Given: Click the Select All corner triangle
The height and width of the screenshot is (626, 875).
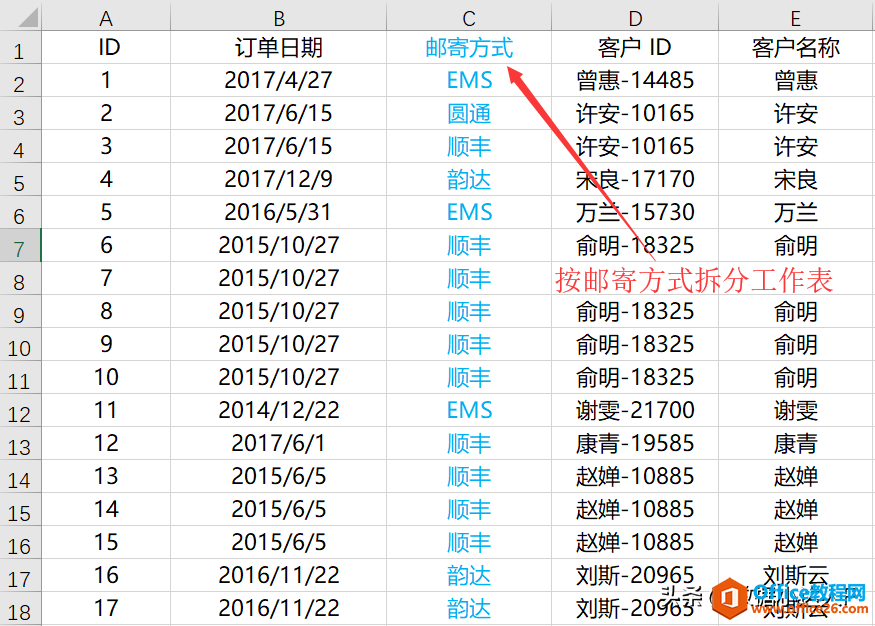Looking at the screenshot, I should [27, 18].
